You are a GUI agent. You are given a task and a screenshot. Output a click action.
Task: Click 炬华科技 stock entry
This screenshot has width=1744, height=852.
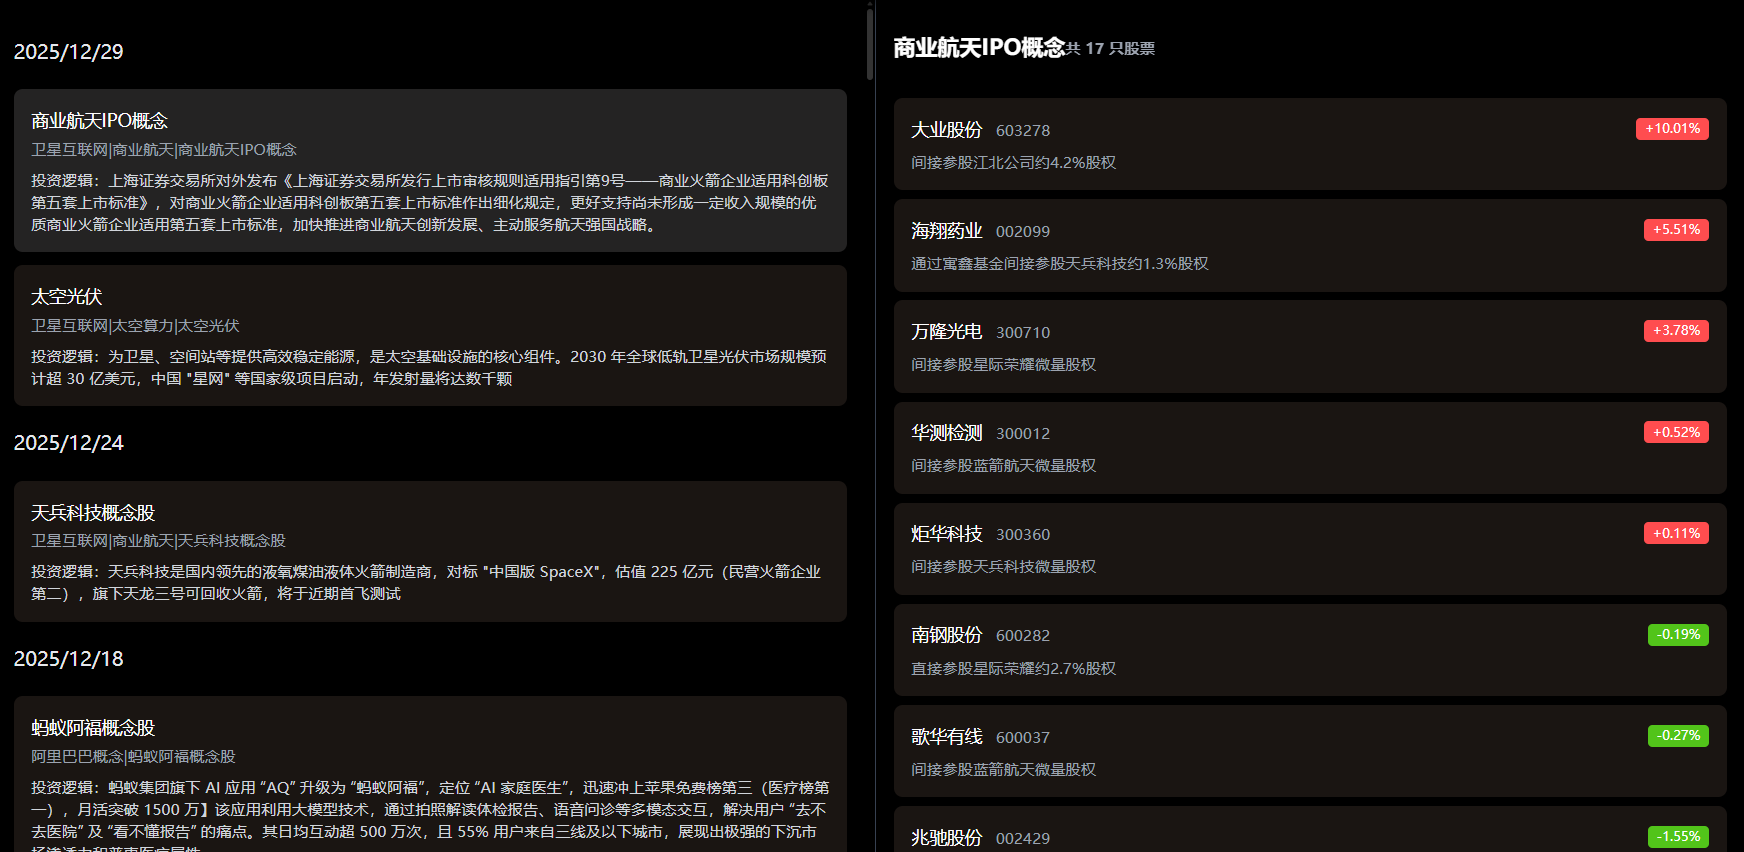point(1310,549)
